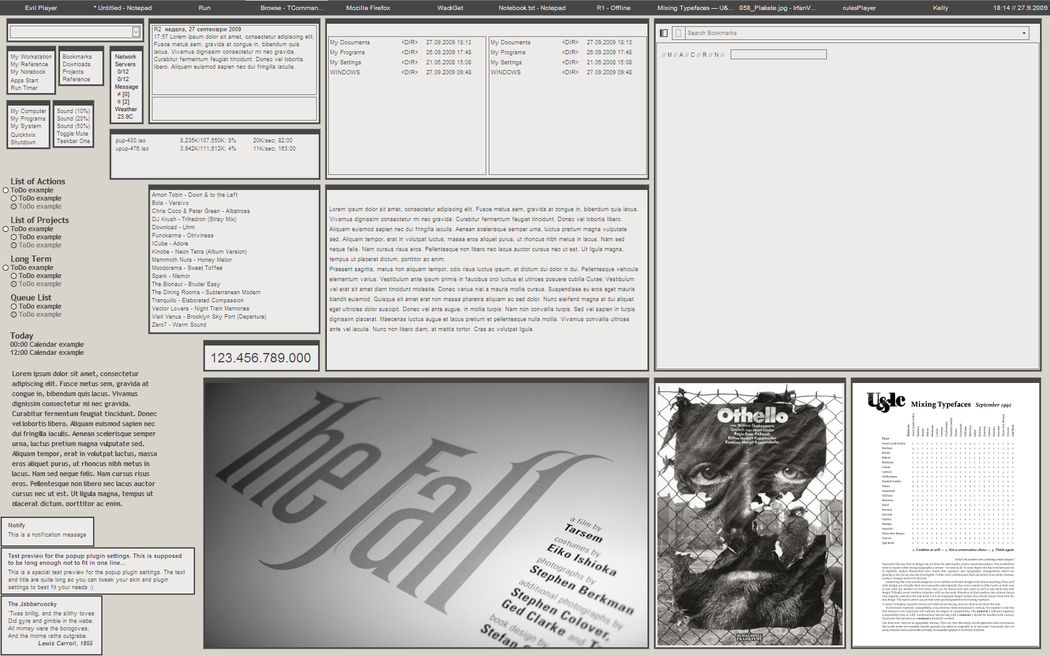Toggle the bookmarks sidebar panel icon
1050x656 pixels.
coord(664,33)
